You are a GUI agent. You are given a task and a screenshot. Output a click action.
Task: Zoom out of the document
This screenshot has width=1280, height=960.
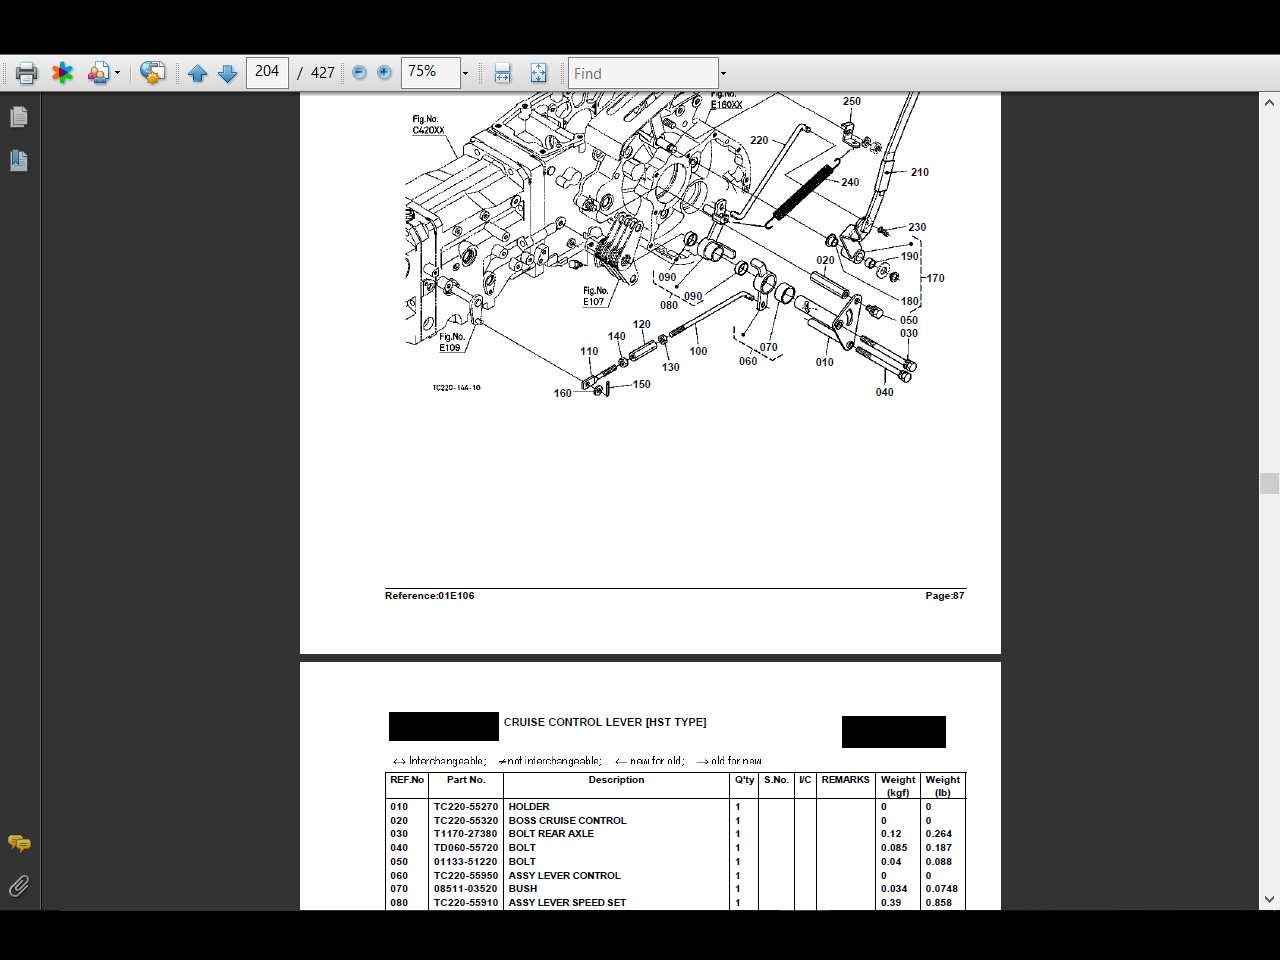pyautogui.click(x=358, y=72)
